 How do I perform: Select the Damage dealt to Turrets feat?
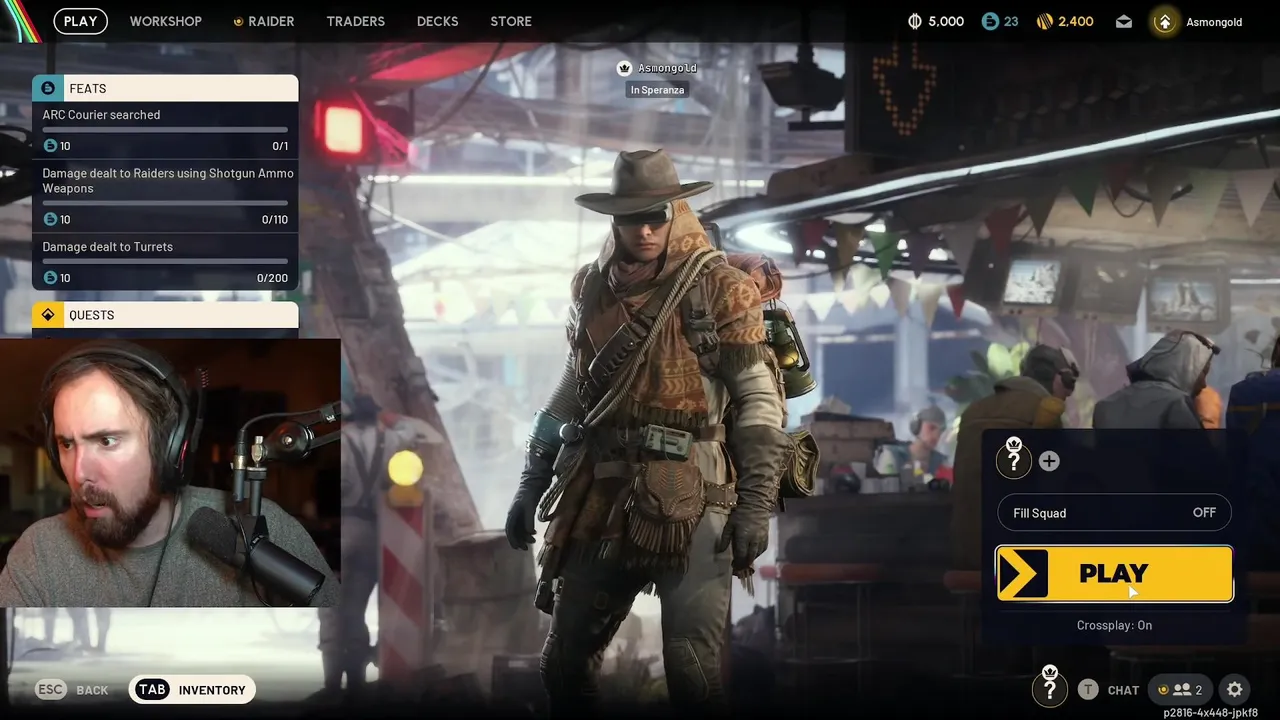click(x=165, y=262)
